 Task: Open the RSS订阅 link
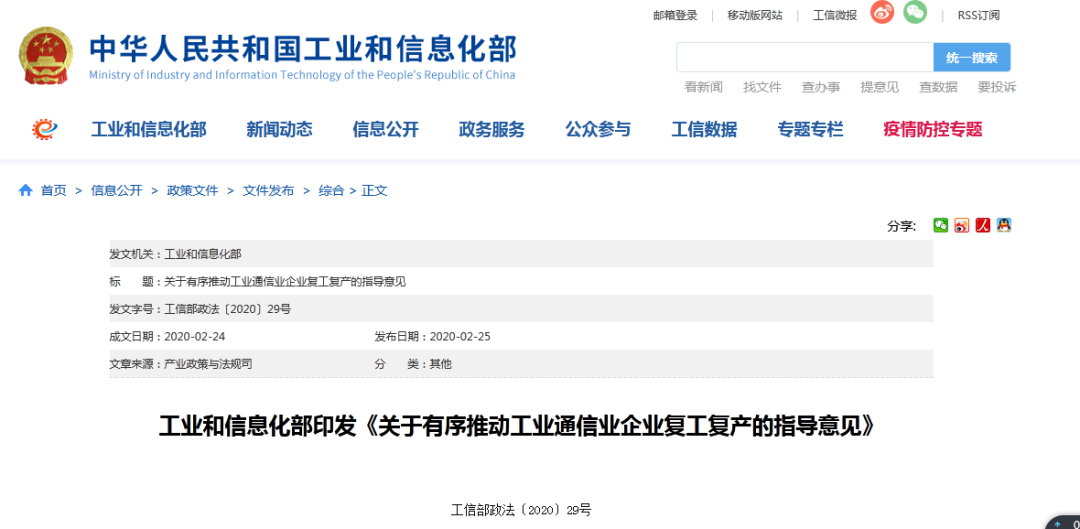click(978, 15)
